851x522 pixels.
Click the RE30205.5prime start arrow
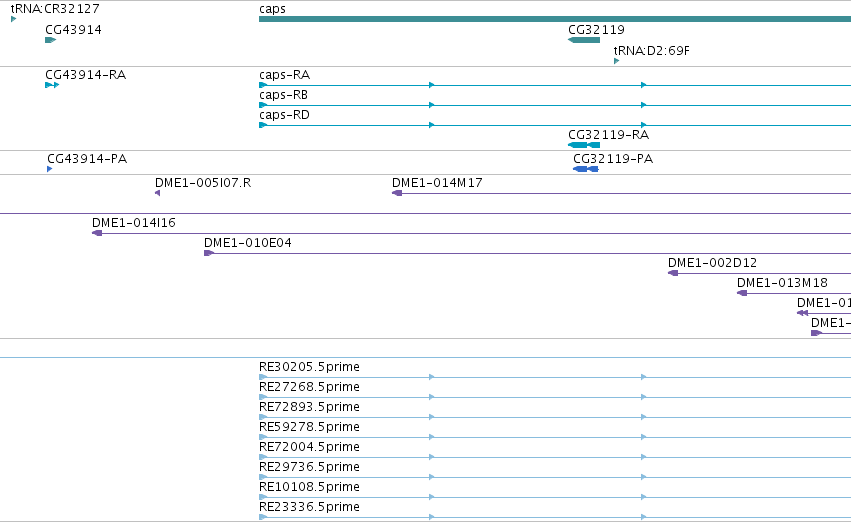coord(263,377)
